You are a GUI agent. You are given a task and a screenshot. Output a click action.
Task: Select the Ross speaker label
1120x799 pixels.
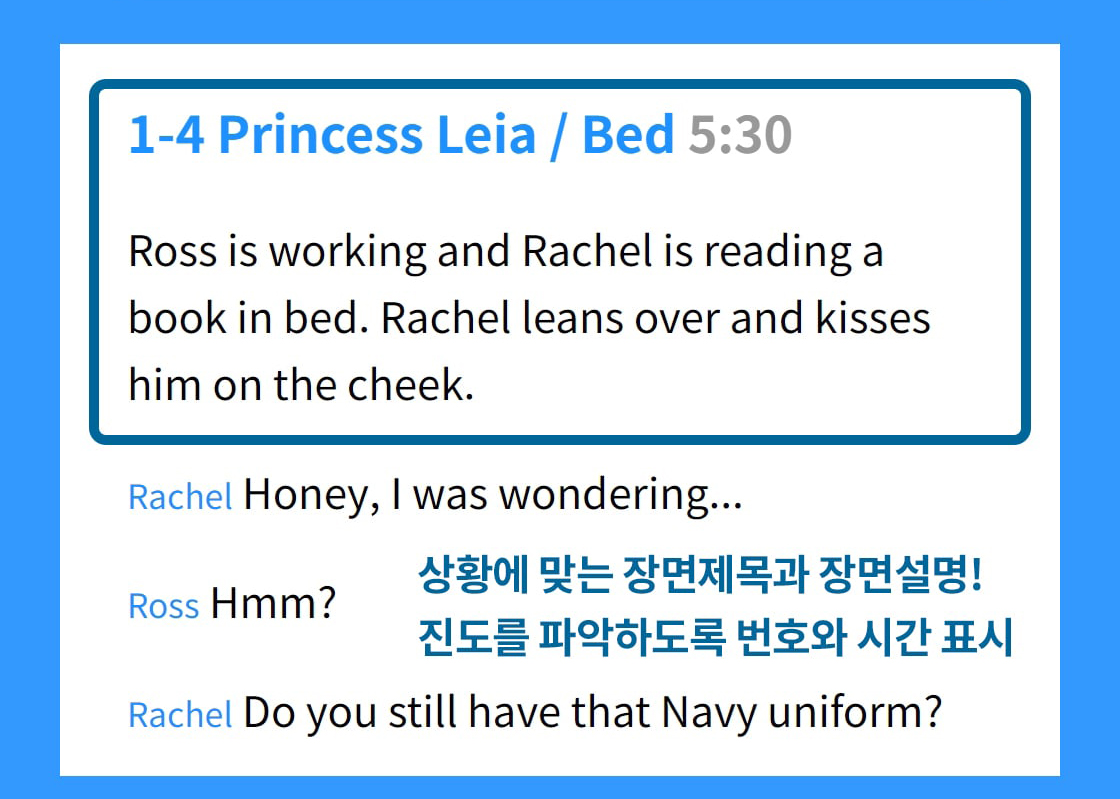coord(164,606)
